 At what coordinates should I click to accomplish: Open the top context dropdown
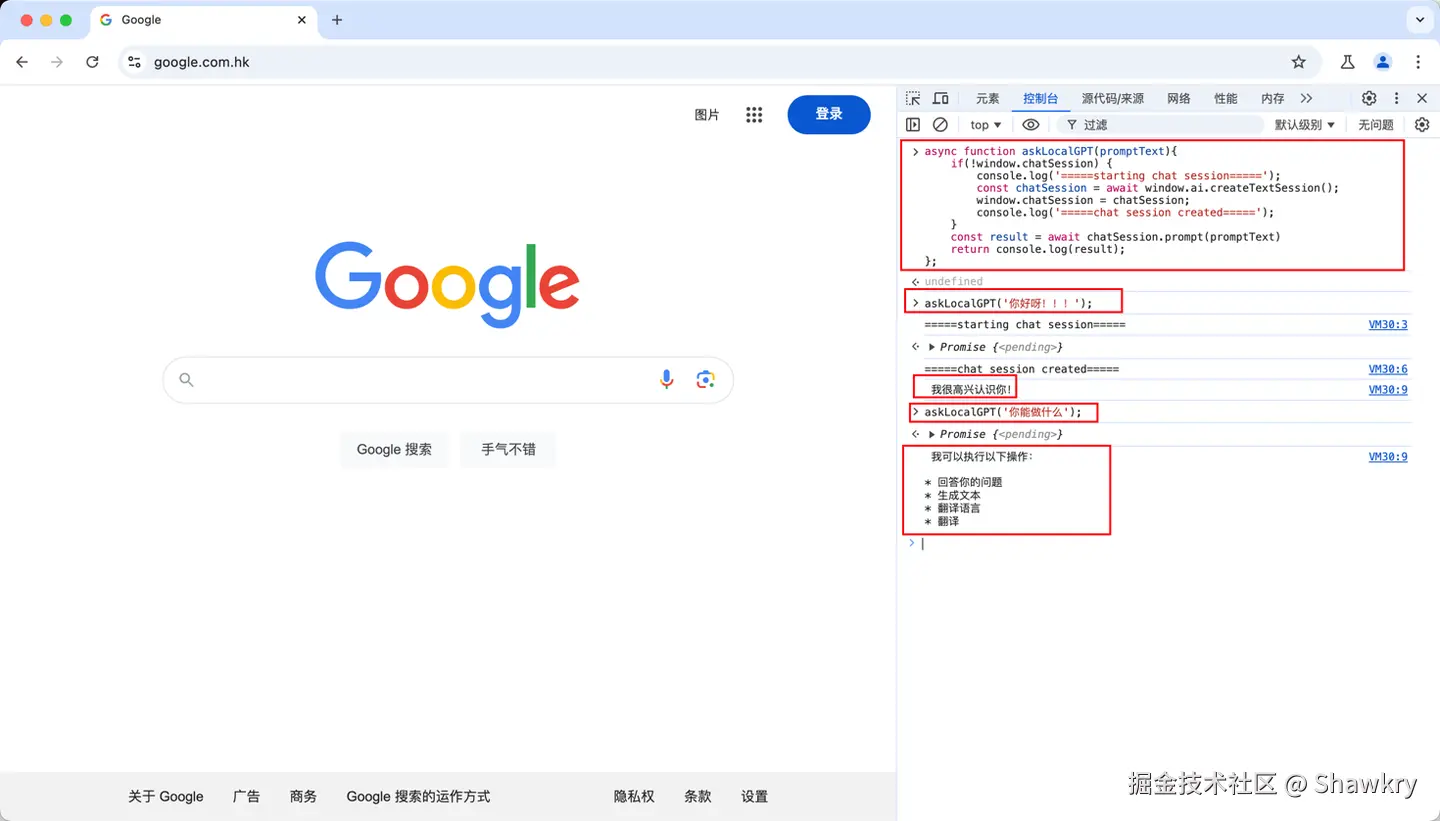pos(986,125)
